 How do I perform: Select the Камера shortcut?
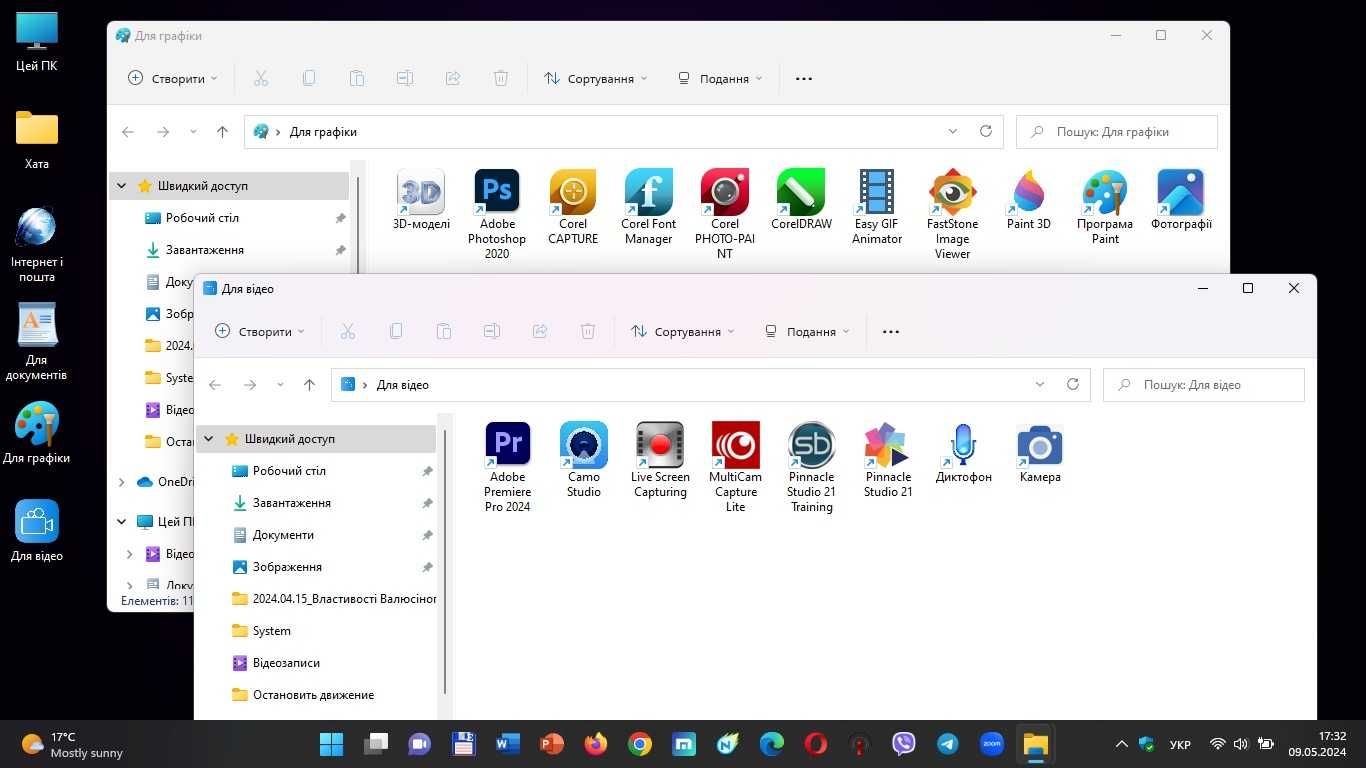click(x=1040, y=453)
